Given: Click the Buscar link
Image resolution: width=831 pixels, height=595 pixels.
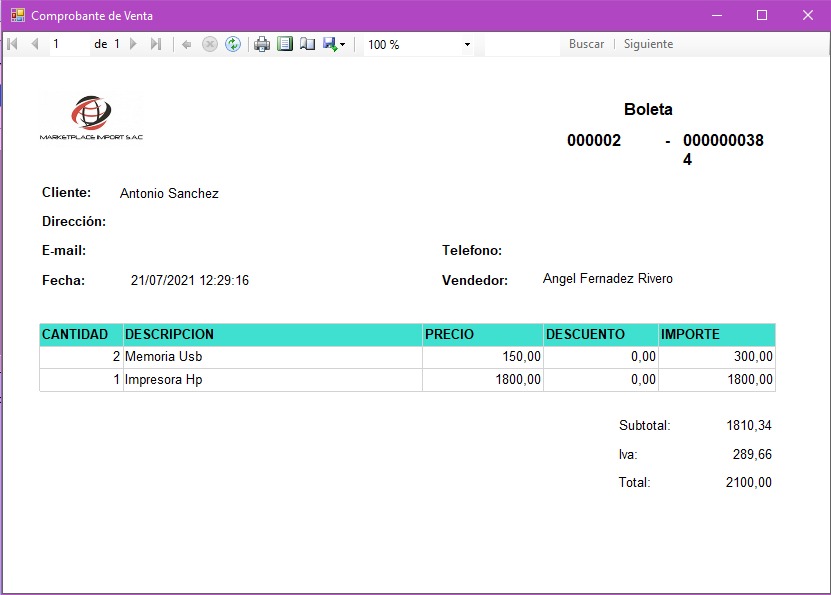Looking at the screenshot, I should click(x=586, y=44).
